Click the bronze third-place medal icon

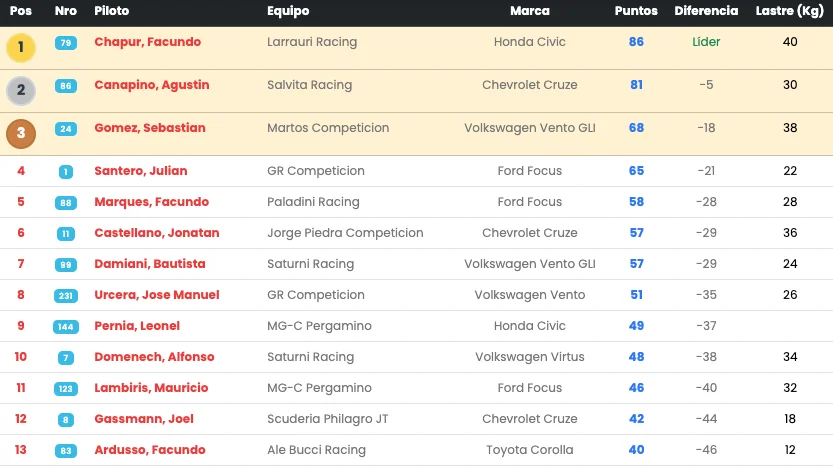coord(21,134)
